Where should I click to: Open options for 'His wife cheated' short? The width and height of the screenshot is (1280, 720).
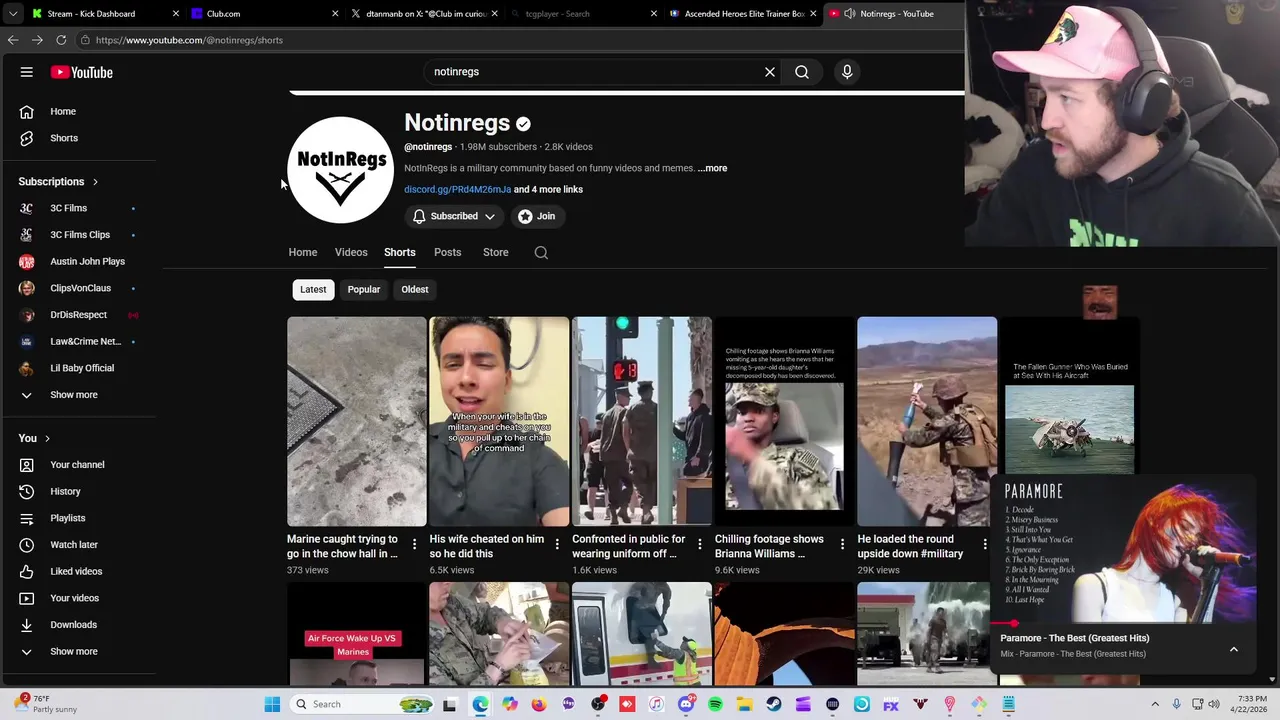tap(557, 545)
